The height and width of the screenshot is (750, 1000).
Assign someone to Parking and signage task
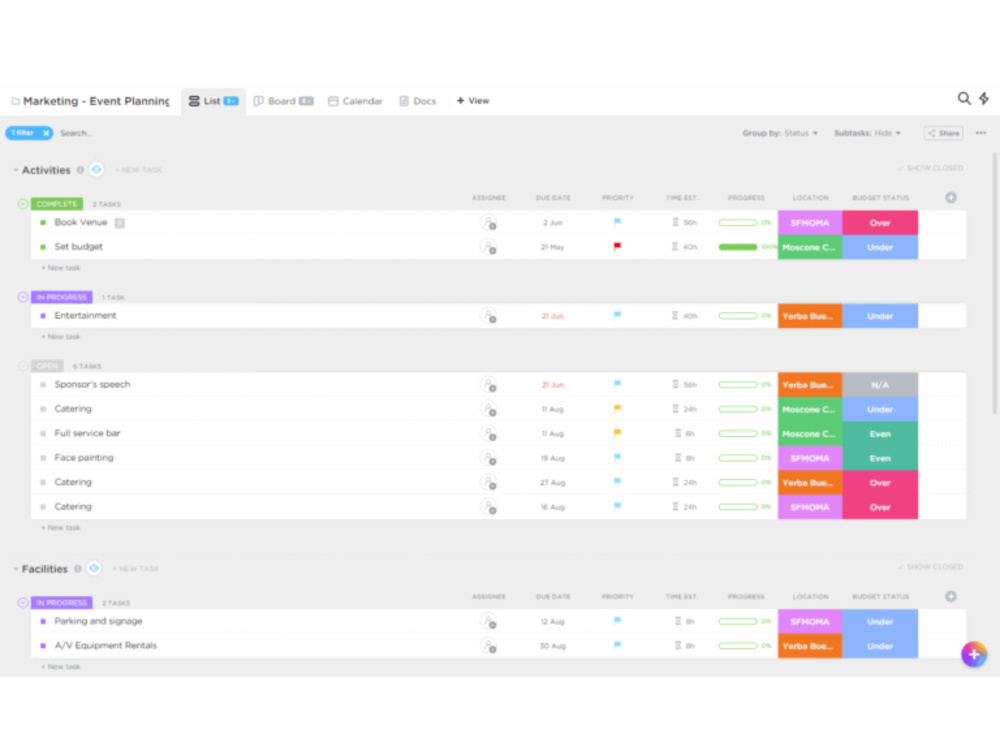(x=489, y=621)
